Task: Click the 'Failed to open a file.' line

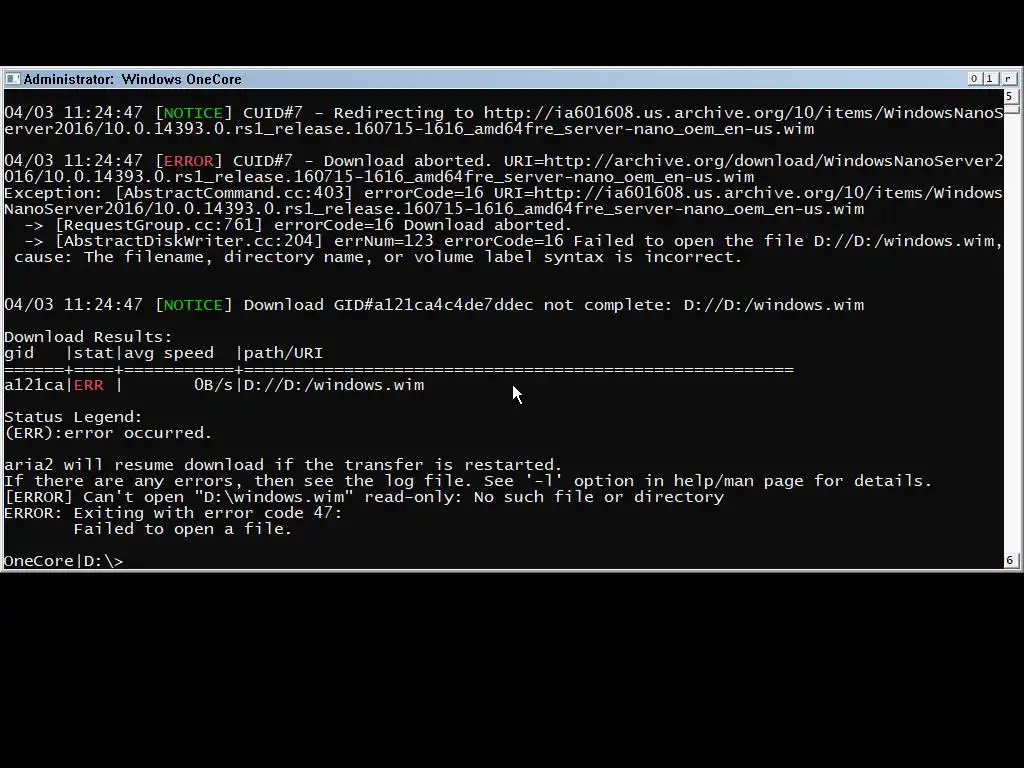Action: click(x=183, y=529)
